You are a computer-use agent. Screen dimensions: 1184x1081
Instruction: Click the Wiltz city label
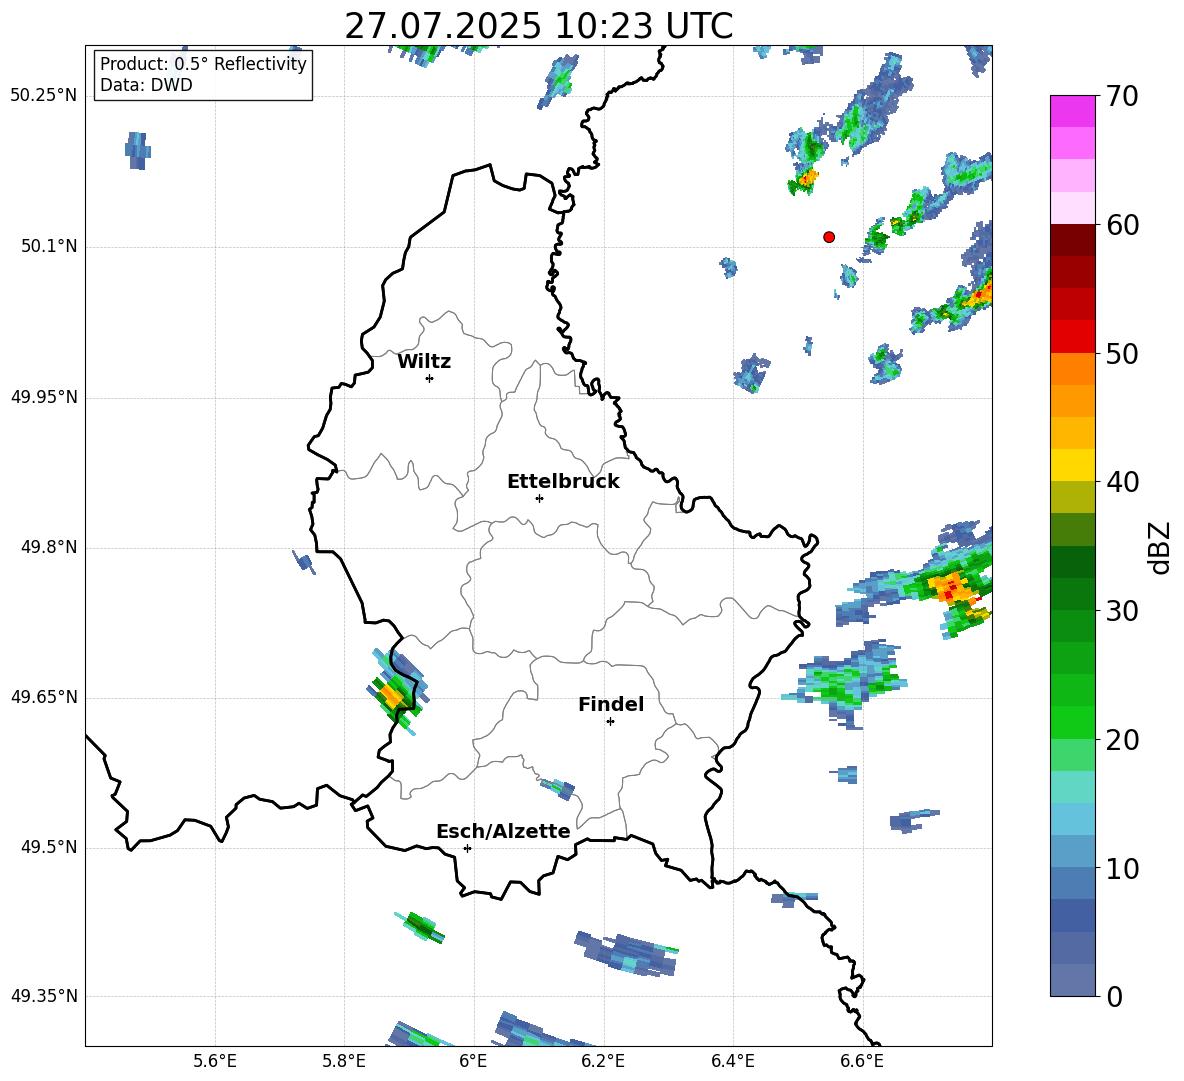[424, 362]
